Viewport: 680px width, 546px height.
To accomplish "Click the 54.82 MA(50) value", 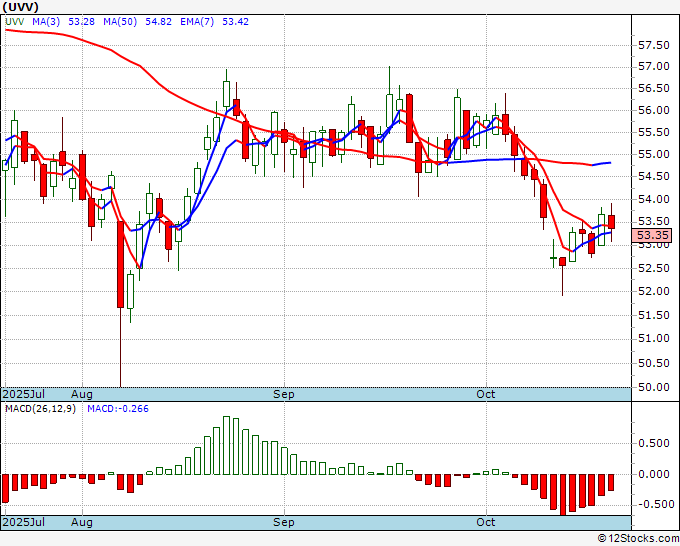I will [x=158, y=22].
